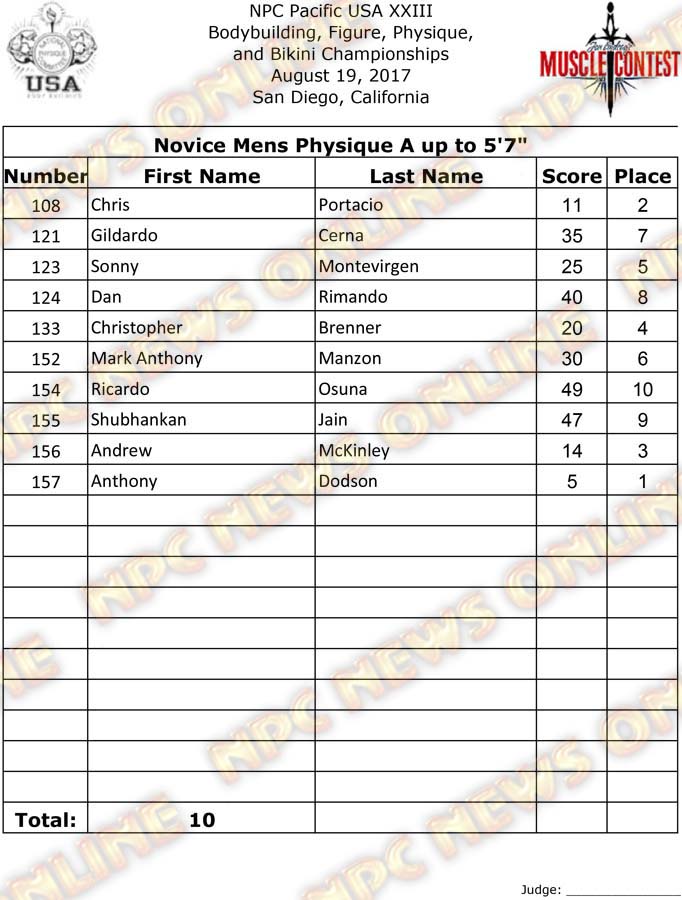Click the Place column header
The width and height of the screenshot is (682, 900).
pos(642,176)
